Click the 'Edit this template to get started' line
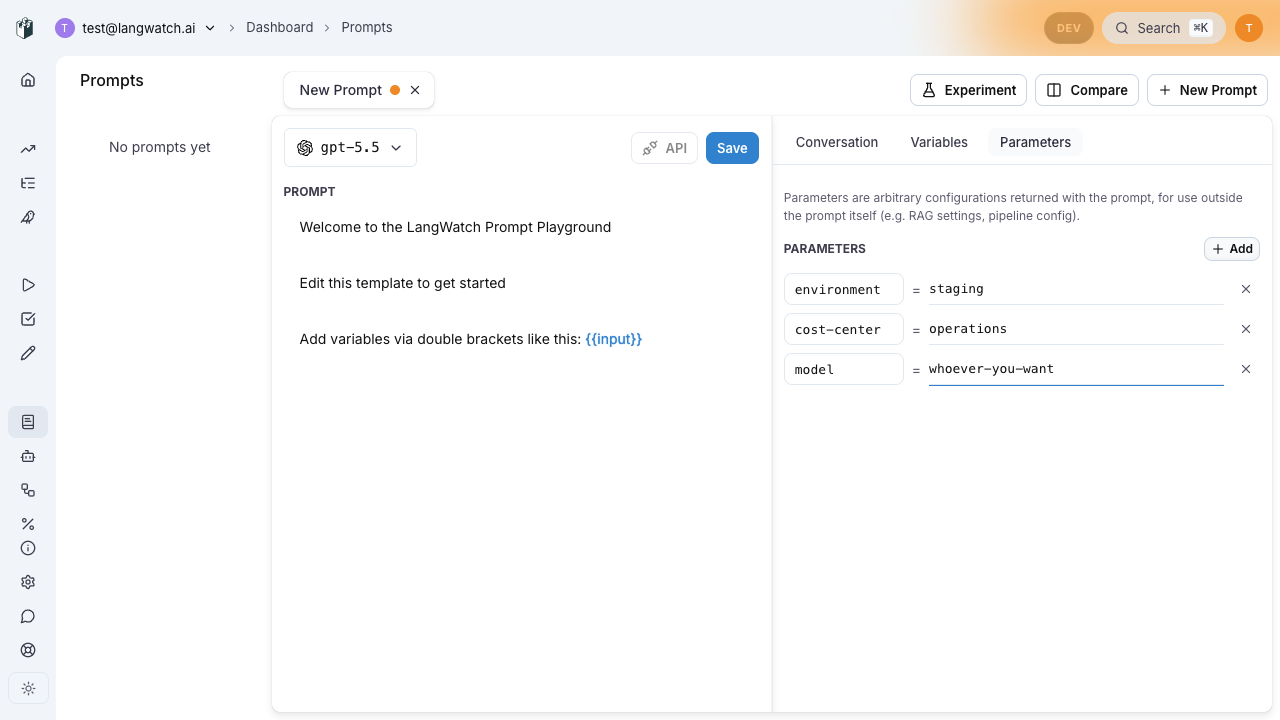The image size is (1280, 720). click(403, 283)
